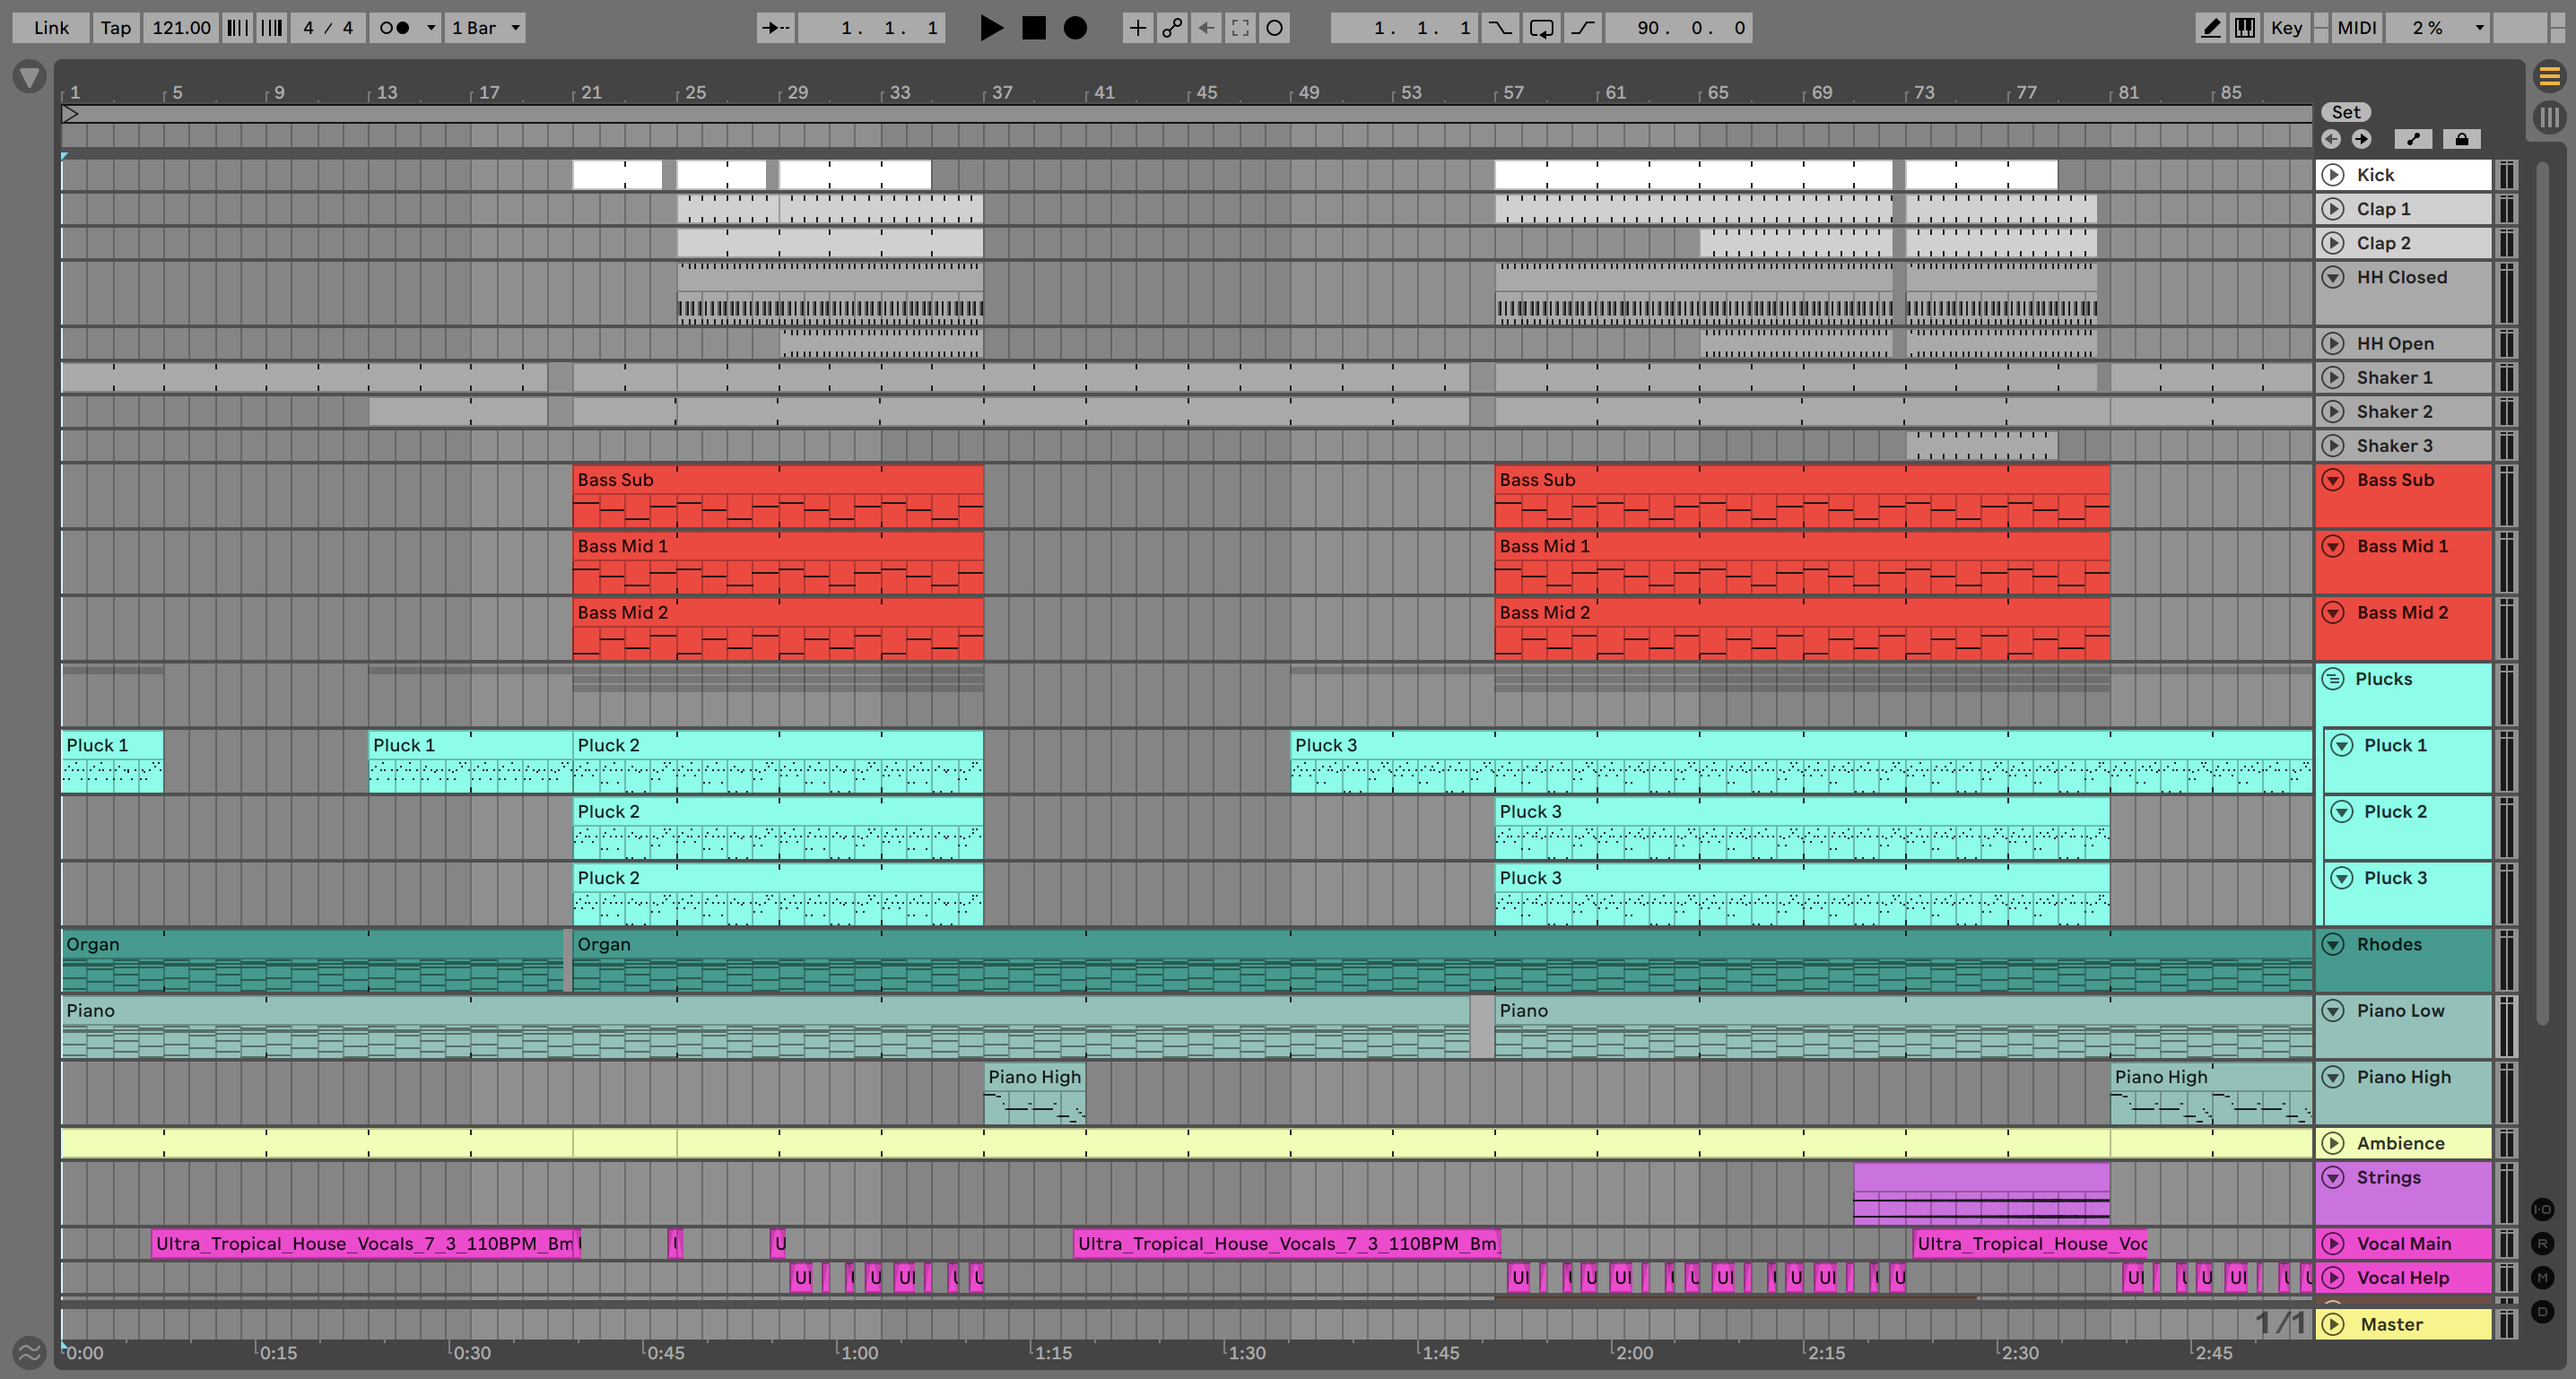Image resolution: width=2576 pixels, height=1379 pixels.
Task: Collapse the Plucks group track
Action: pos(2333,679)
